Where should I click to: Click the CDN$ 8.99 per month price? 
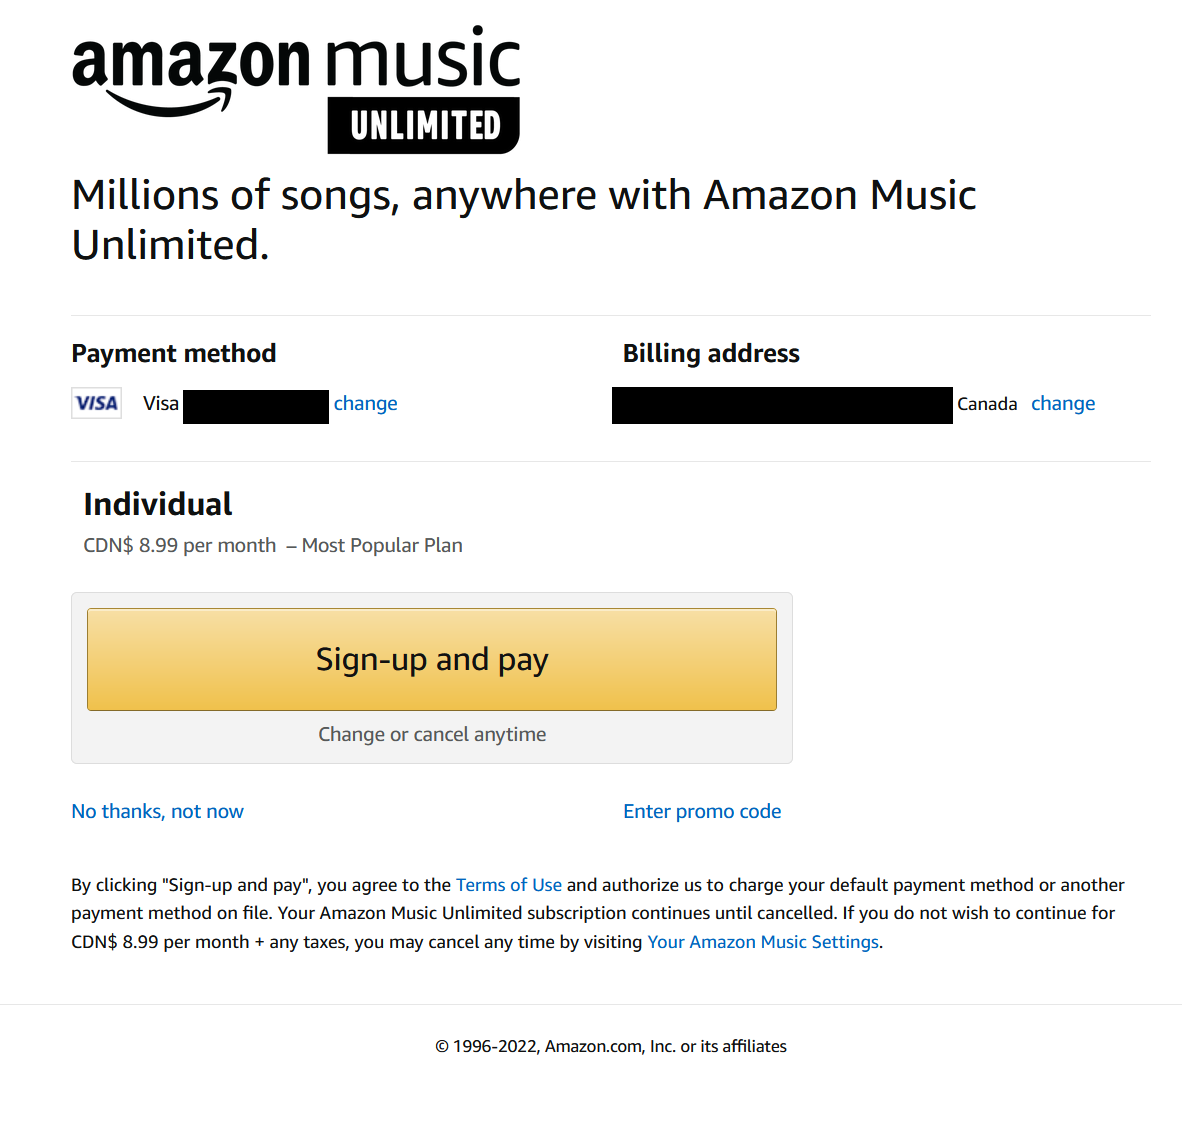[180, 545]
